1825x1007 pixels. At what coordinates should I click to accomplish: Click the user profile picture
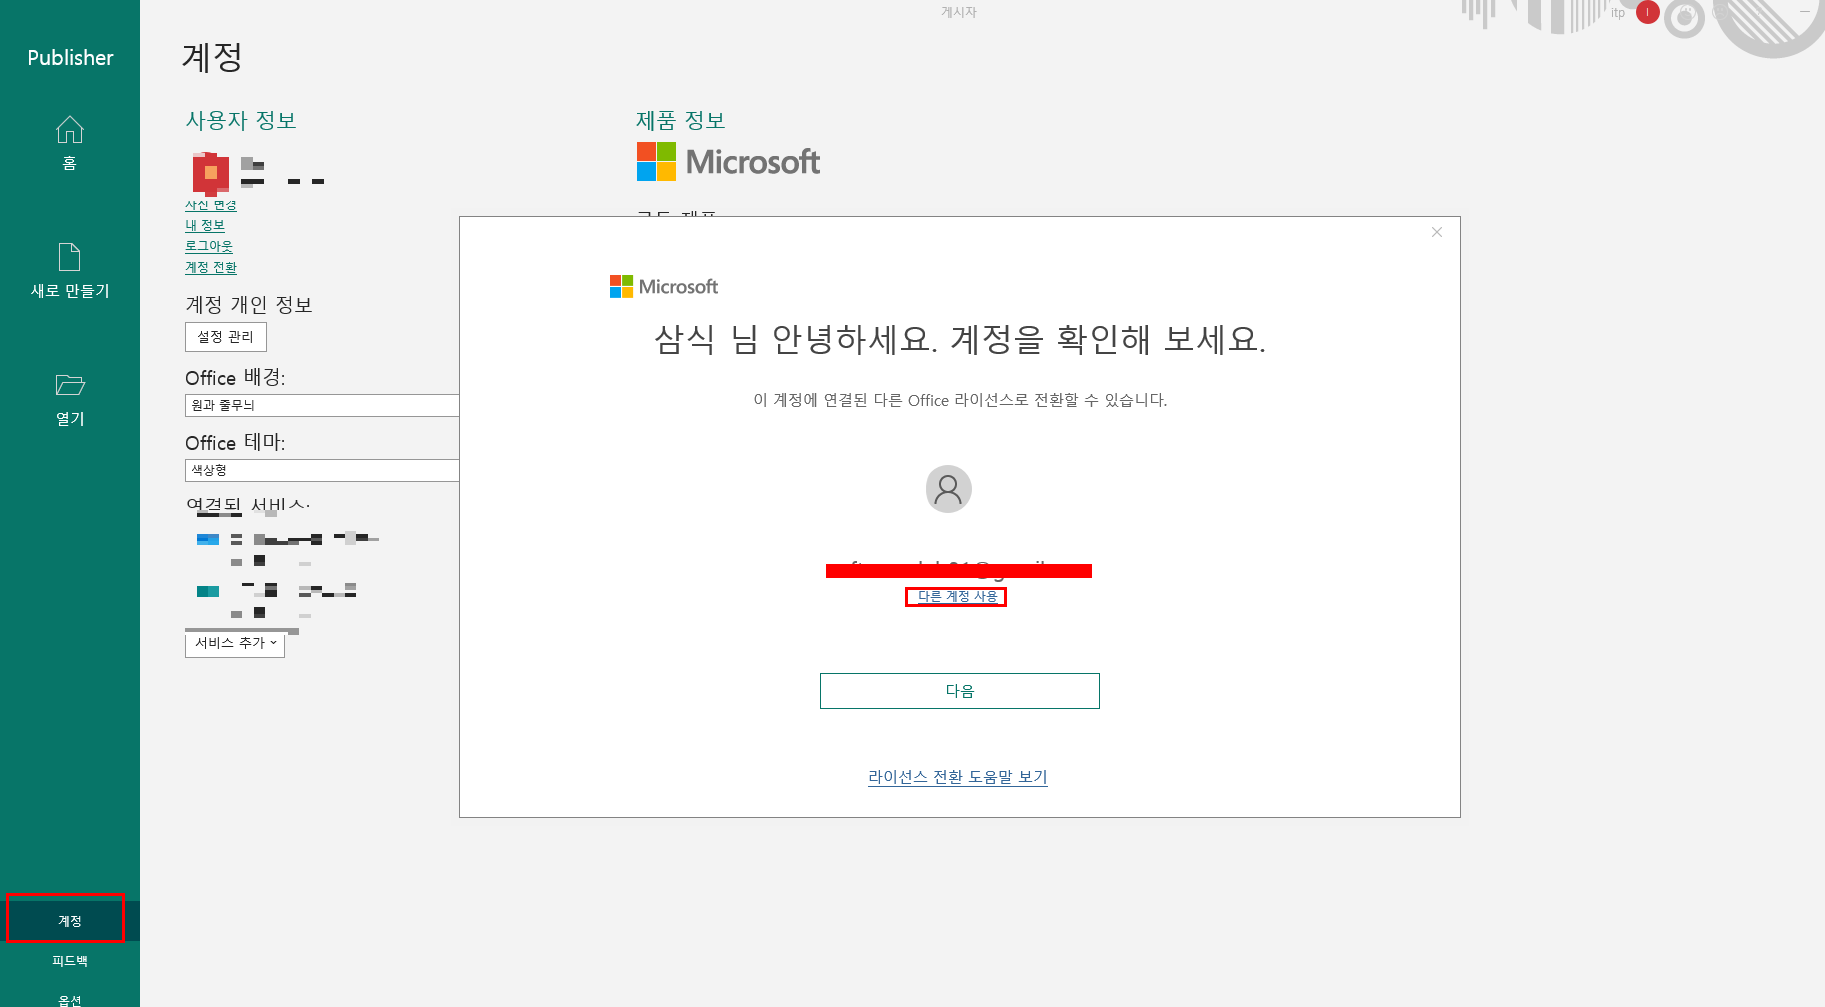pos(210,172)
